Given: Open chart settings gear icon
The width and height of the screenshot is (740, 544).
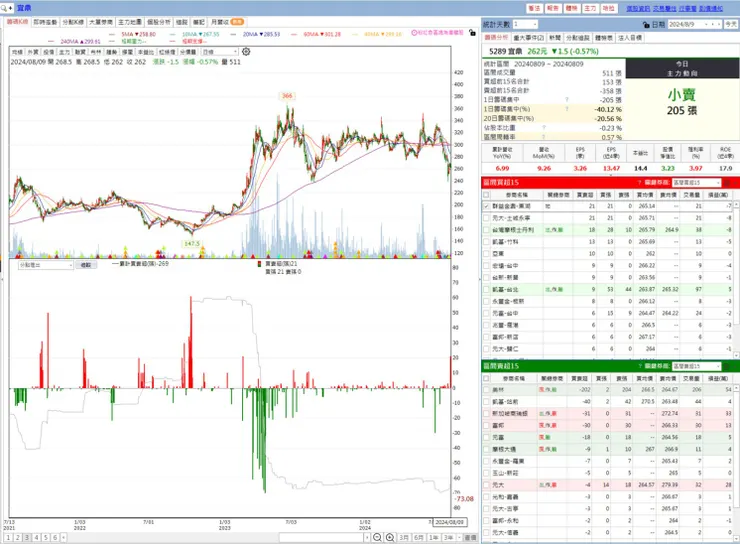Looking at the screenshot, I should tap(246, 51).
